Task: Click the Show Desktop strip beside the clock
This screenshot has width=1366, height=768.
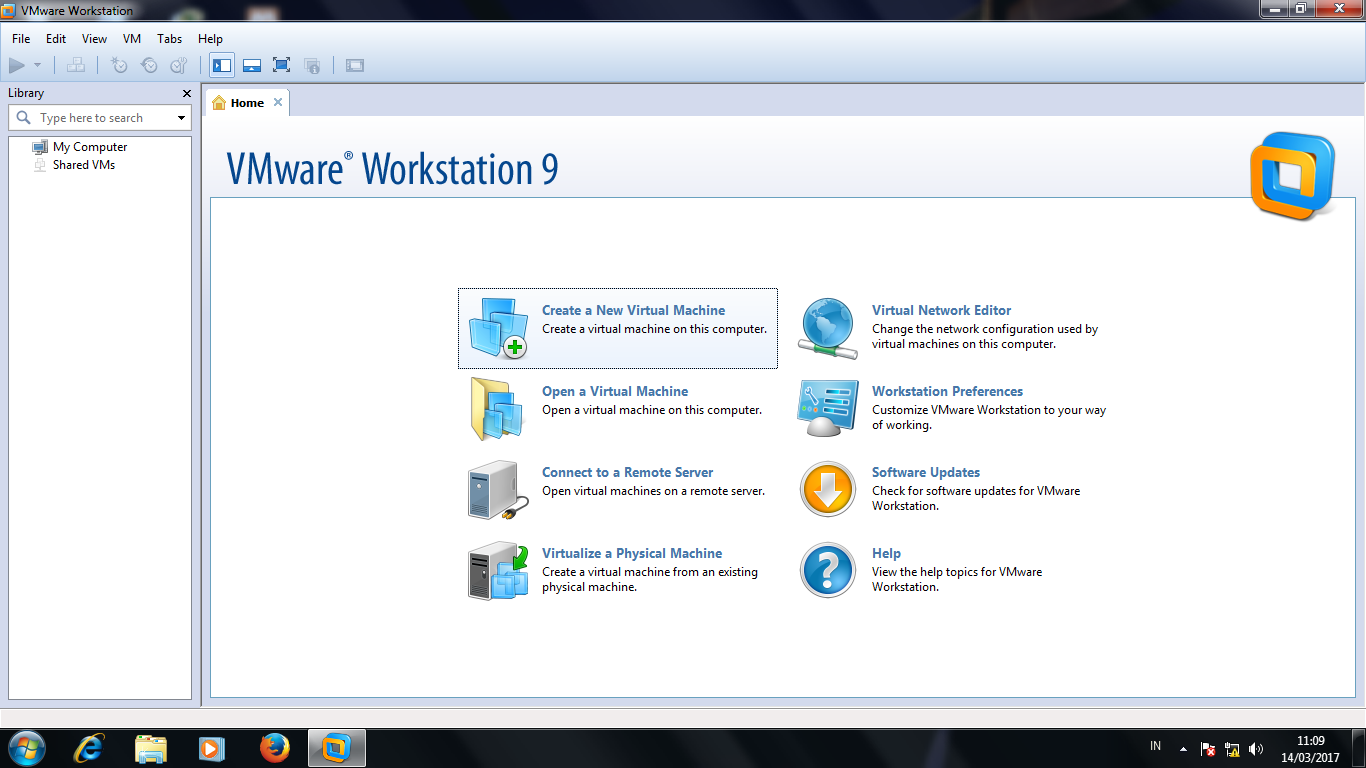Action: coord(1359,748)
